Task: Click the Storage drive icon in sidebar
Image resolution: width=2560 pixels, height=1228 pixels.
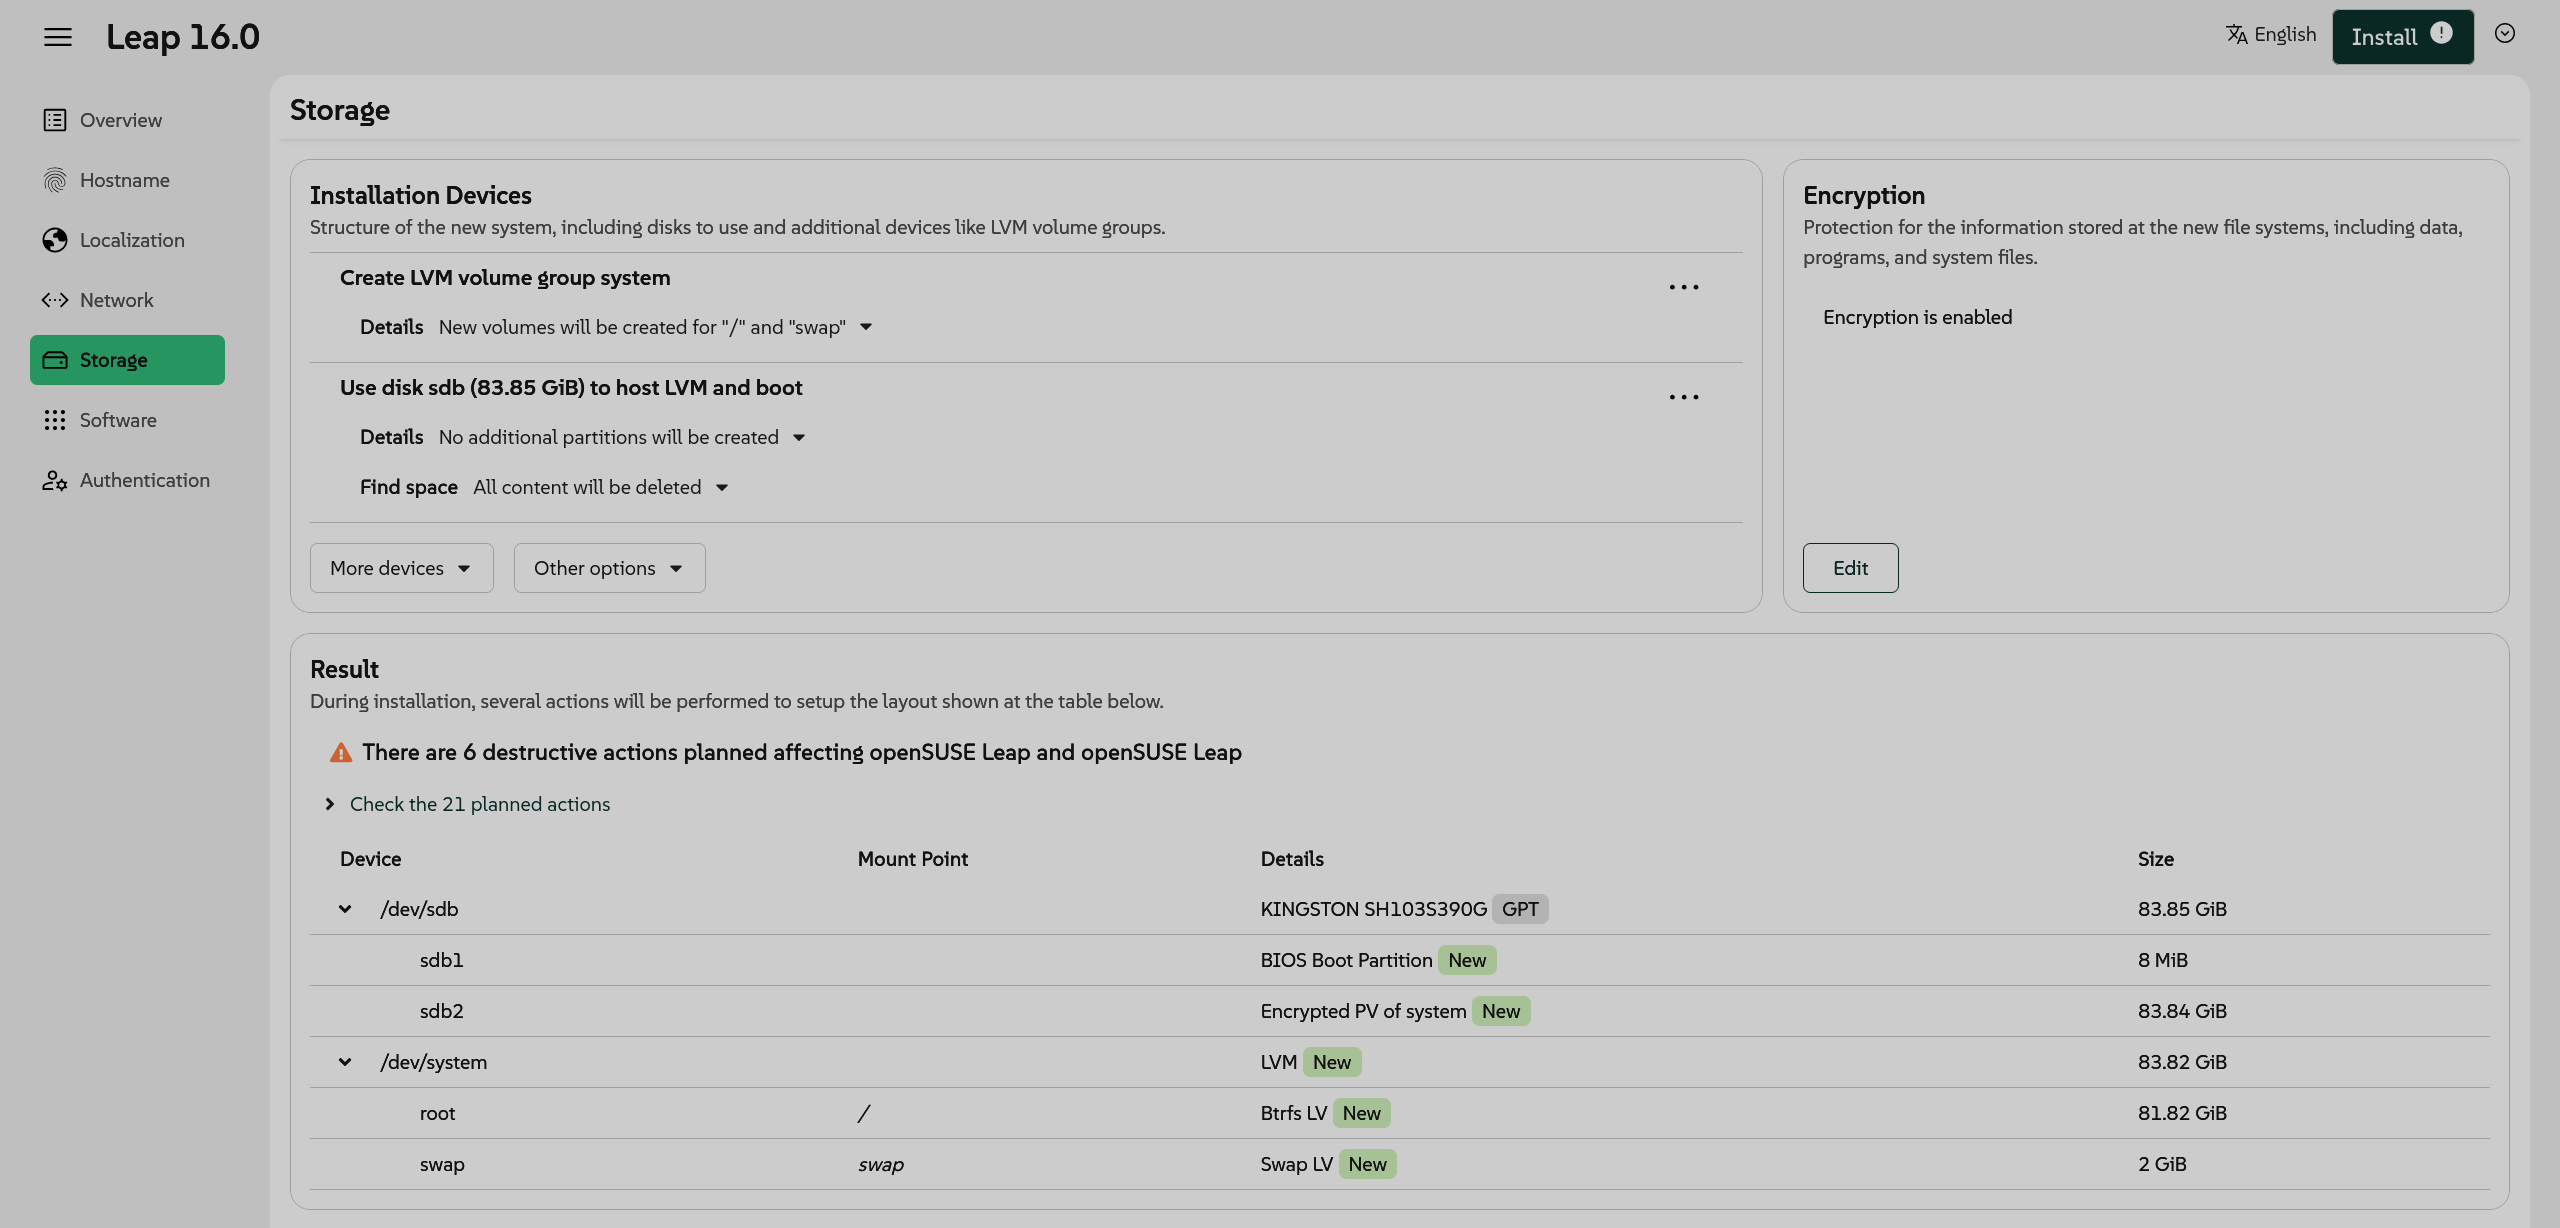Action: pyautogui.click(x=55, y=360)
